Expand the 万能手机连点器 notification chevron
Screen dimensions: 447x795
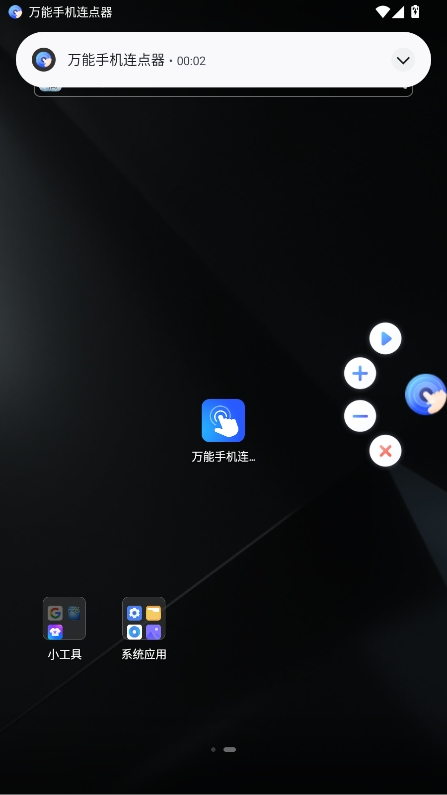pyautogui.click(x=403, y=60)
